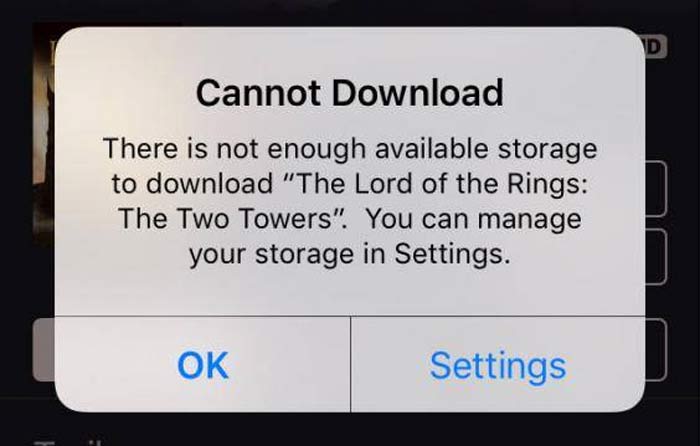Image resolution: width=700 pixels, height=446 pixels.
Task: Select the movie poster thumbnail at left edge
Action: (44, 134)
